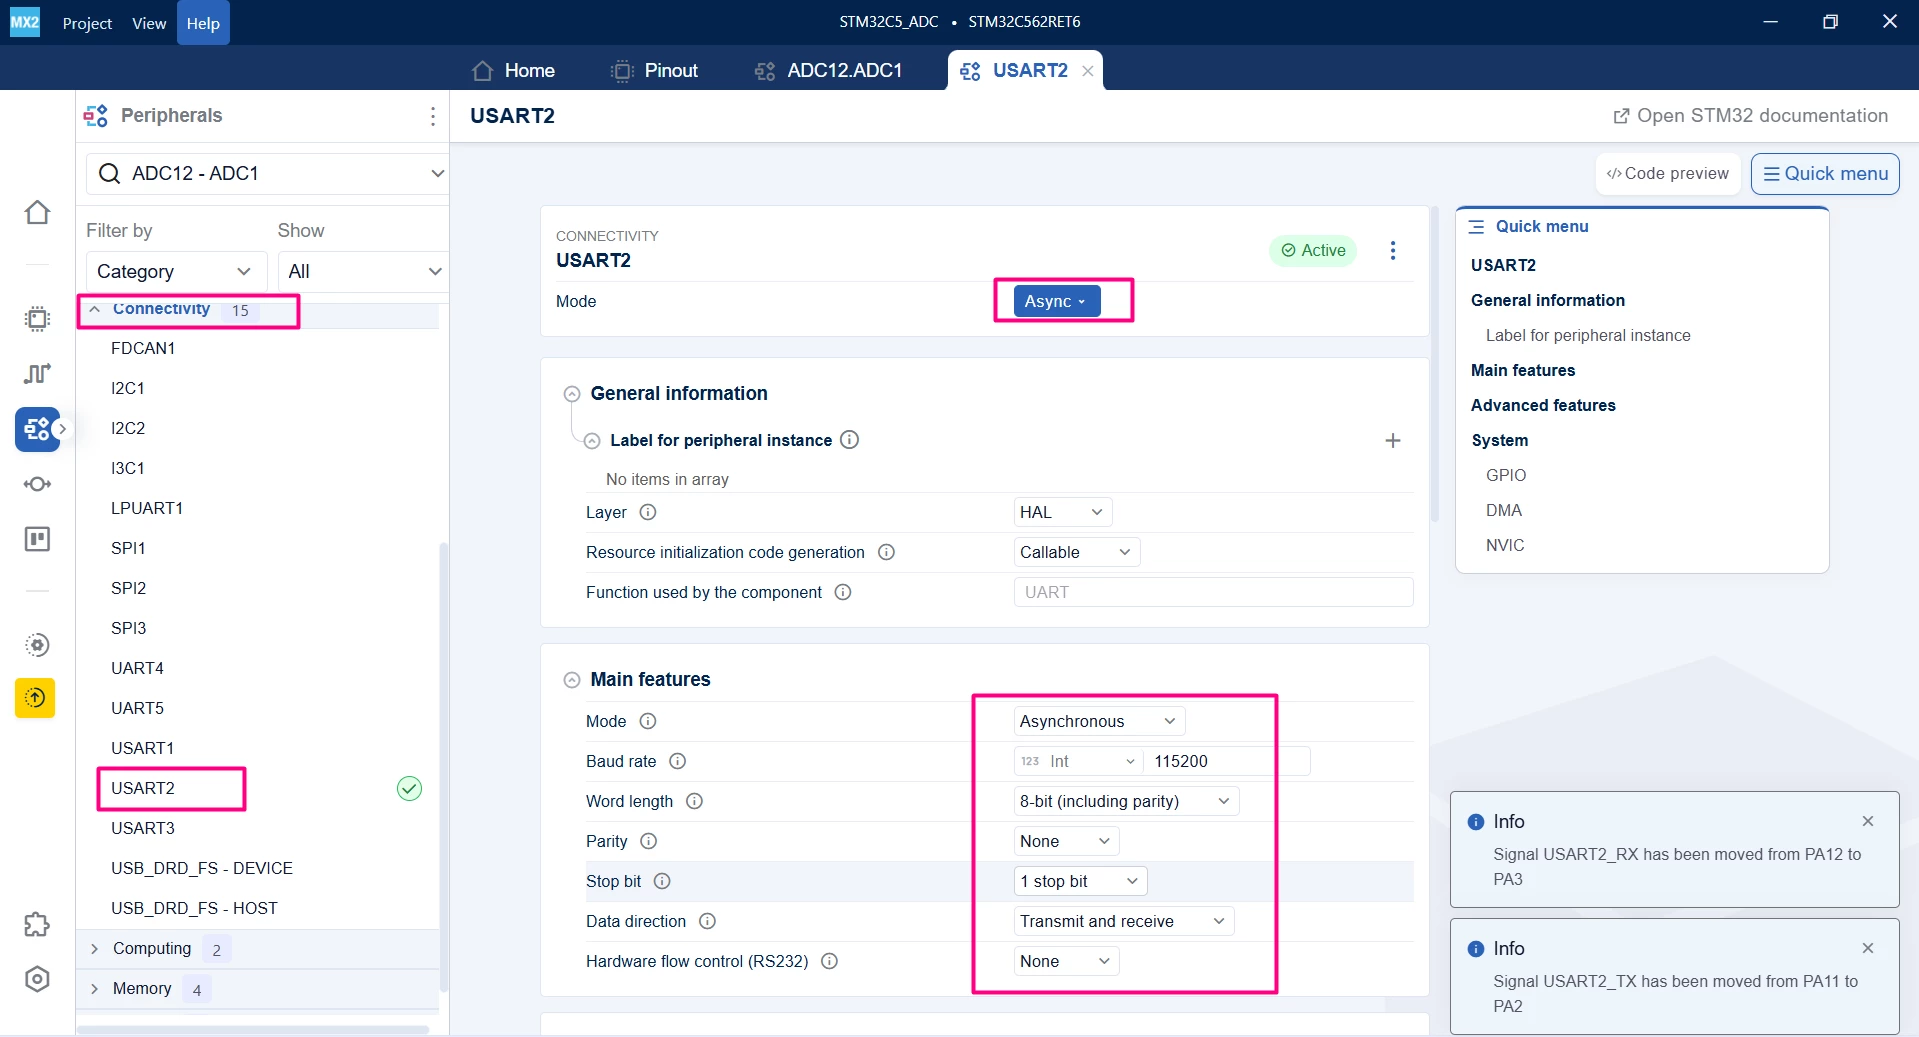Open the HAL layer dropdown

point(1062,512)
